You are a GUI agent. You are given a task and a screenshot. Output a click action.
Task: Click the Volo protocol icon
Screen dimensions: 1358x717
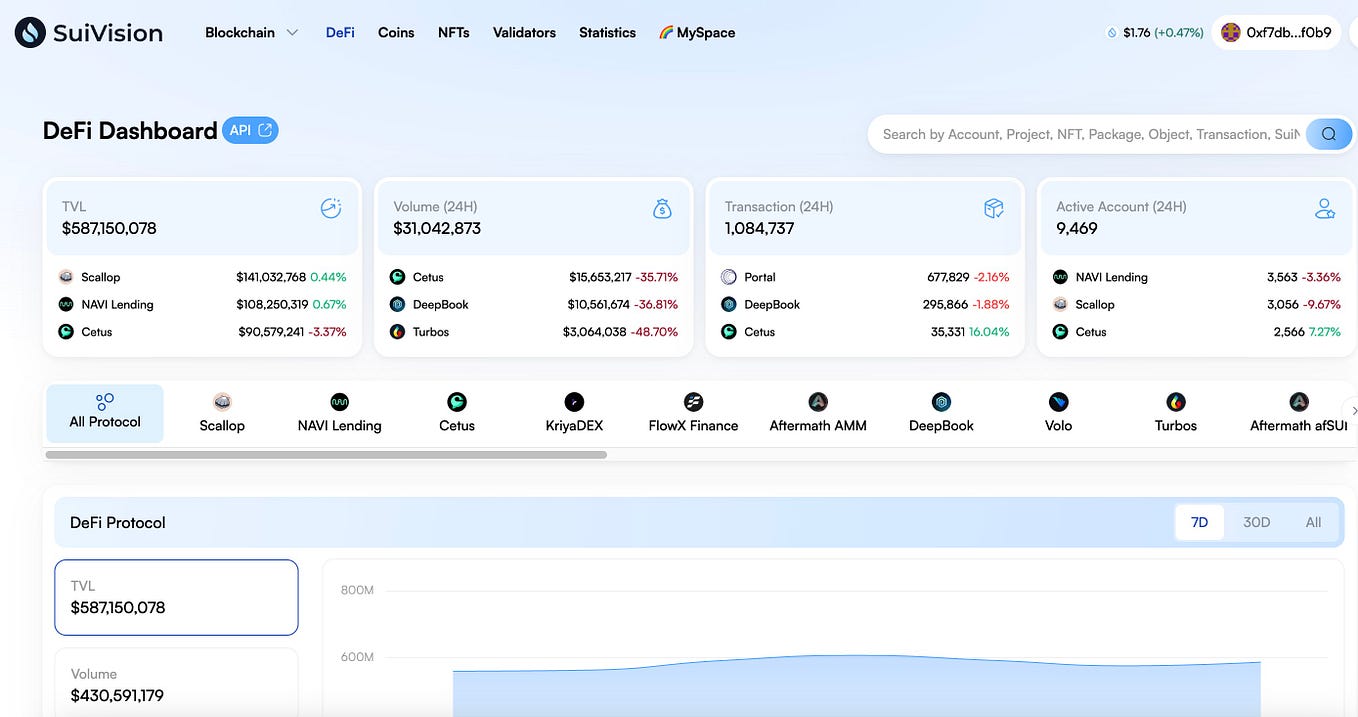pos(1058,401)
